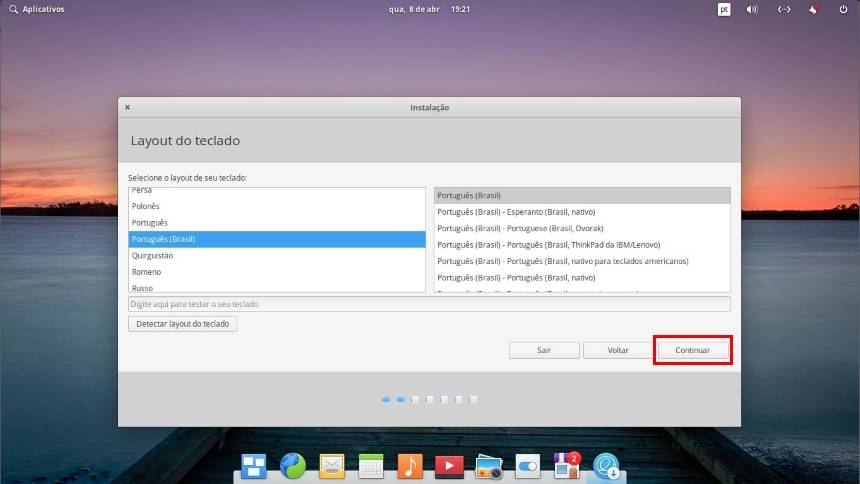Open the Videos app in dock
This screenshot has width=860, height=484.
pos(449,466)
